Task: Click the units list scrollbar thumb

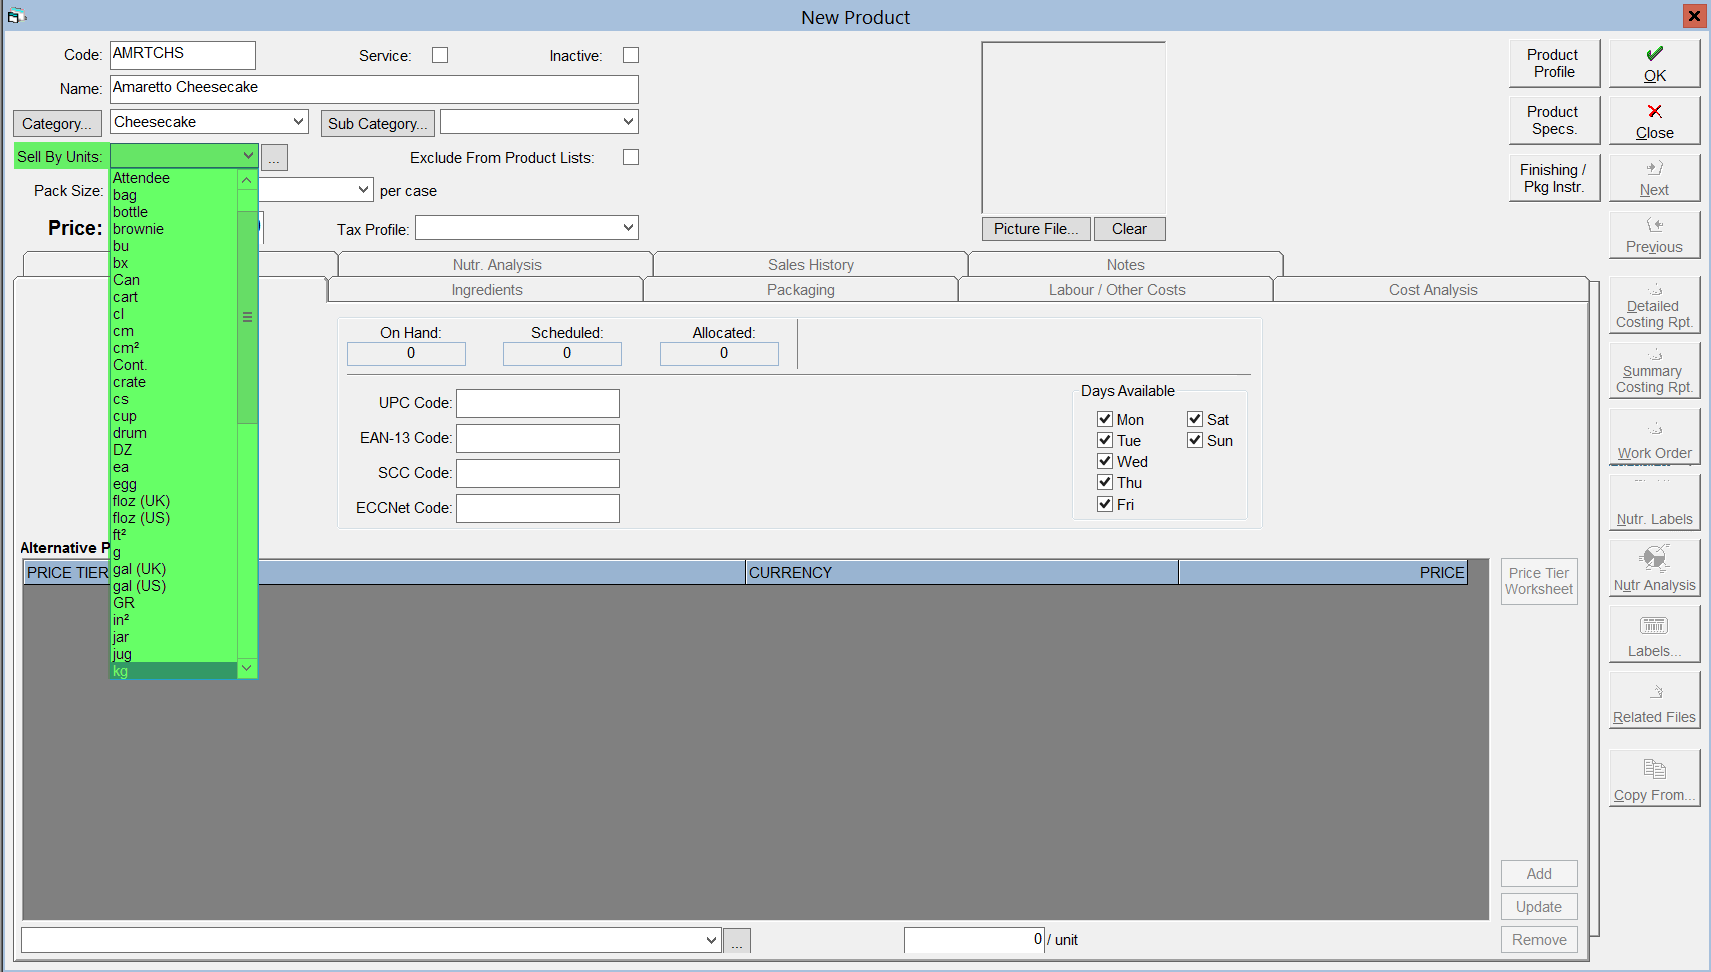Action: coord(247,317)
